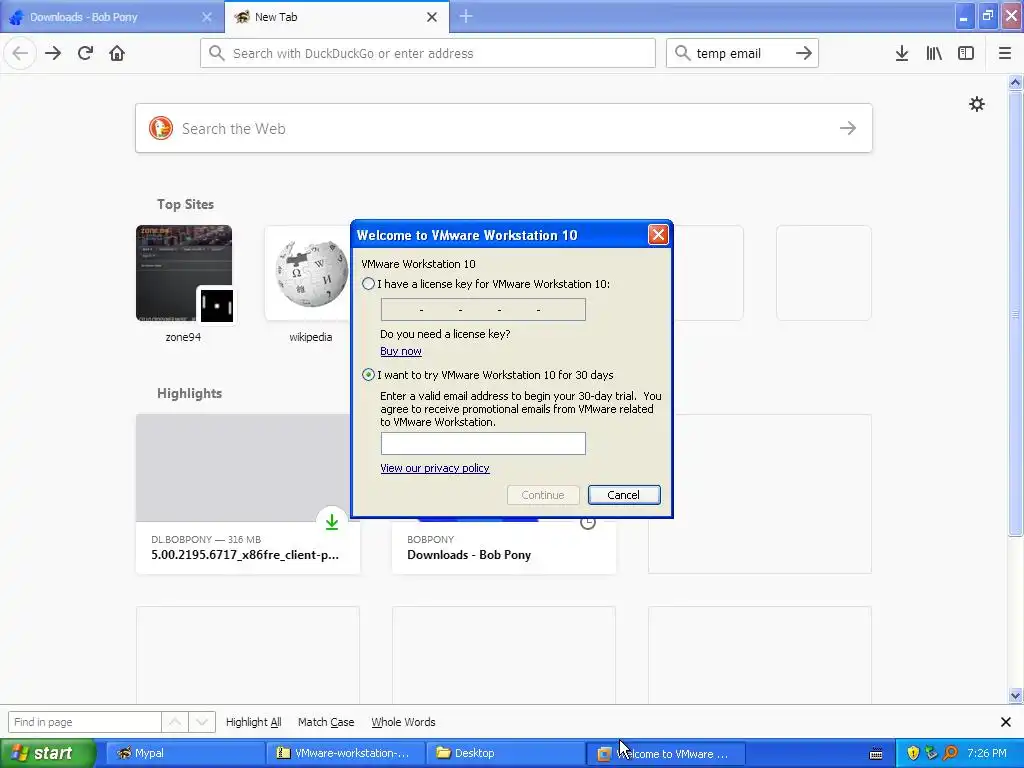Open the zone94 top site thumbnail
The height and width of the screenshot is (768, 1024).
click(184, 273)
